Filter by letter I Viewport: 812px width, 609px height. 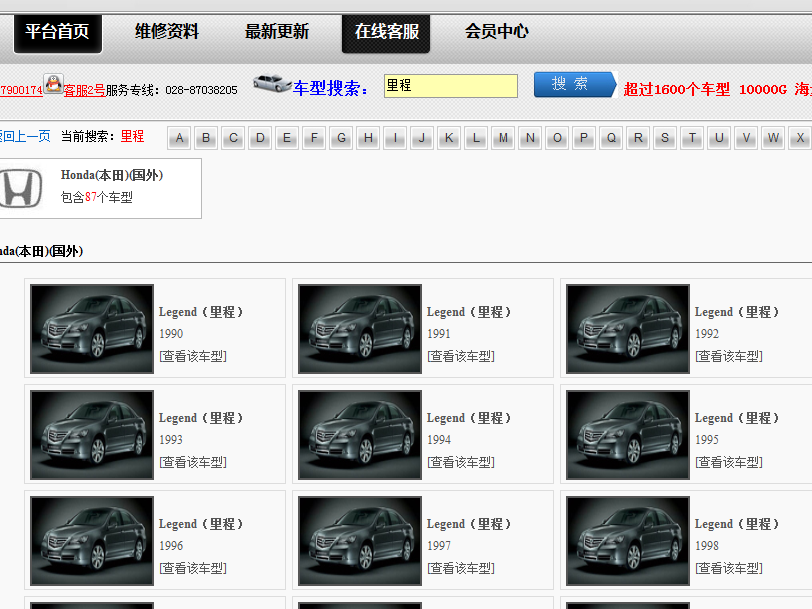click(x=395, y=138)
